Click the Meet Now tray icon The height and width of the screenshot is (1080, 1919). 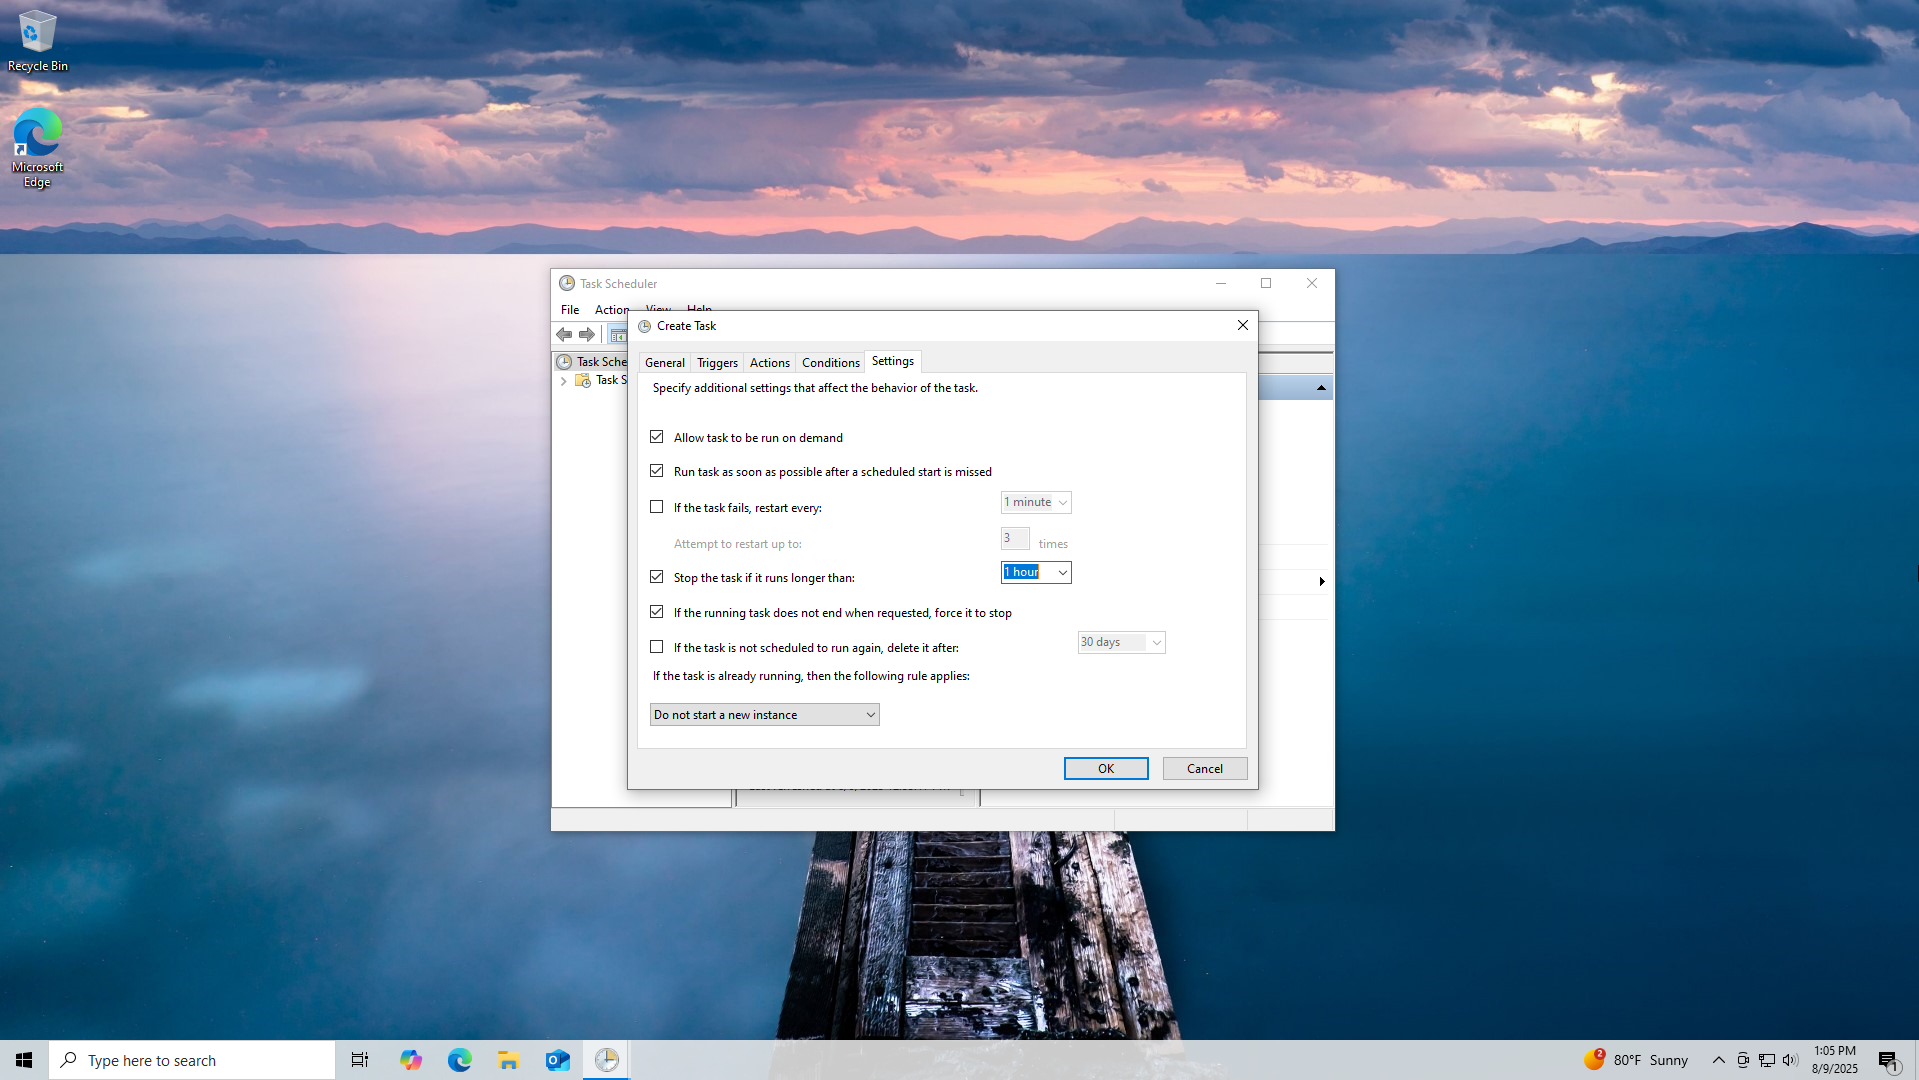tap(1743, 1060)
